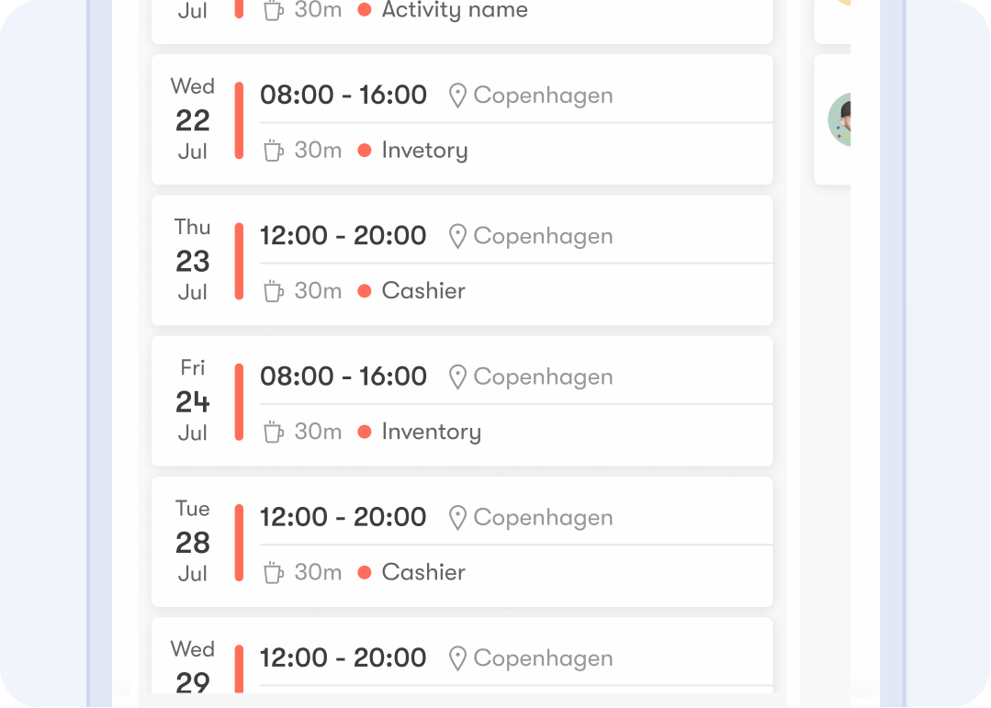Click the coffee cup icon next to Activity name

point(273,11)
